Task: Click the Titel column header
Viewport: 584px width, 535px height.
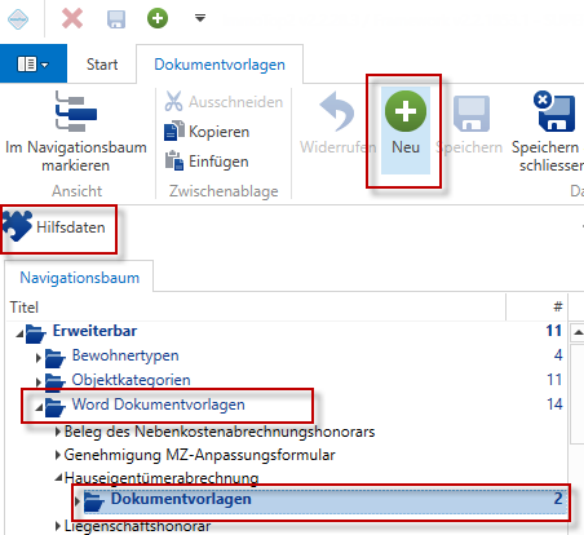Action: 24,307
